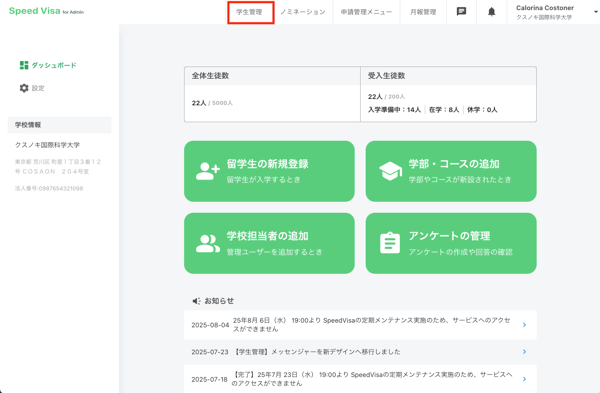This screenshot has width=600, height=393.
Task: Click the dashboard grid icon
Action: pyautogui.click(x=24, y=65)
